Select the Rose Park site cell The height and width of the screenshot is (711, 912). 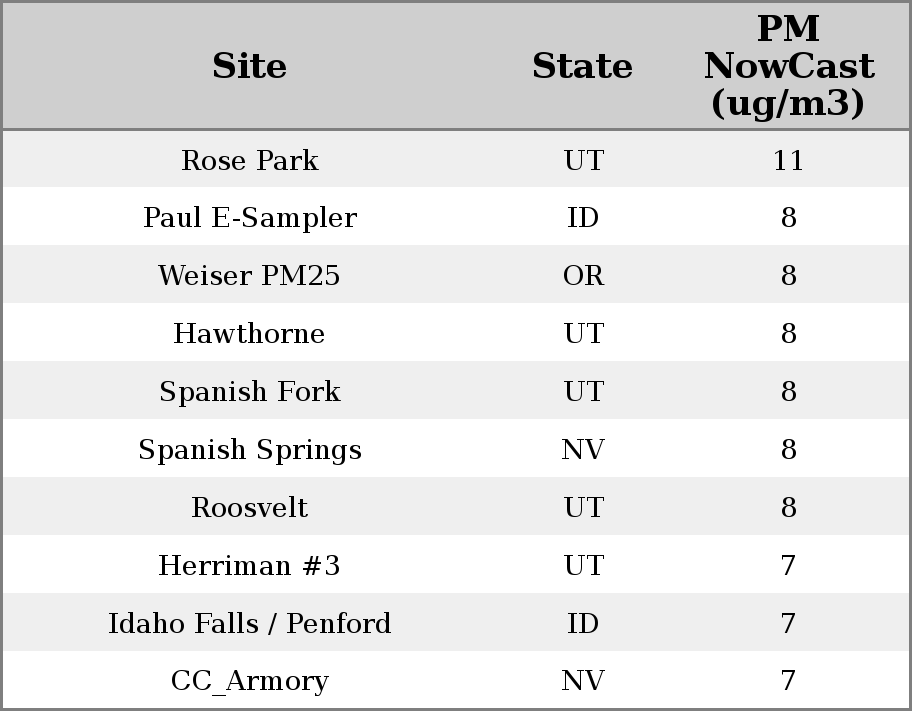[x=250, y=161]
